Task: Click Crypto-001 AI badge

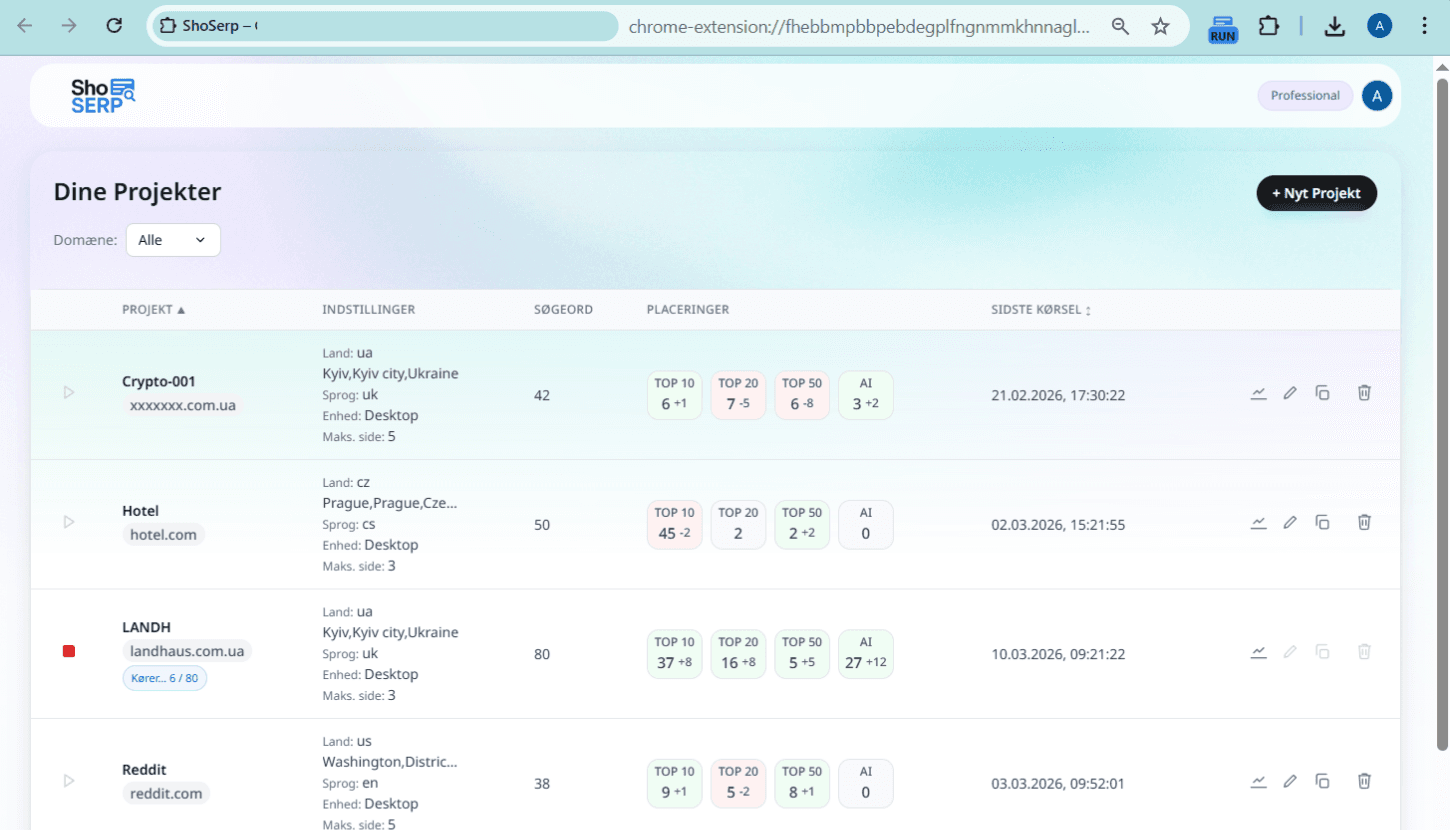Action: [x=866, y=395]
